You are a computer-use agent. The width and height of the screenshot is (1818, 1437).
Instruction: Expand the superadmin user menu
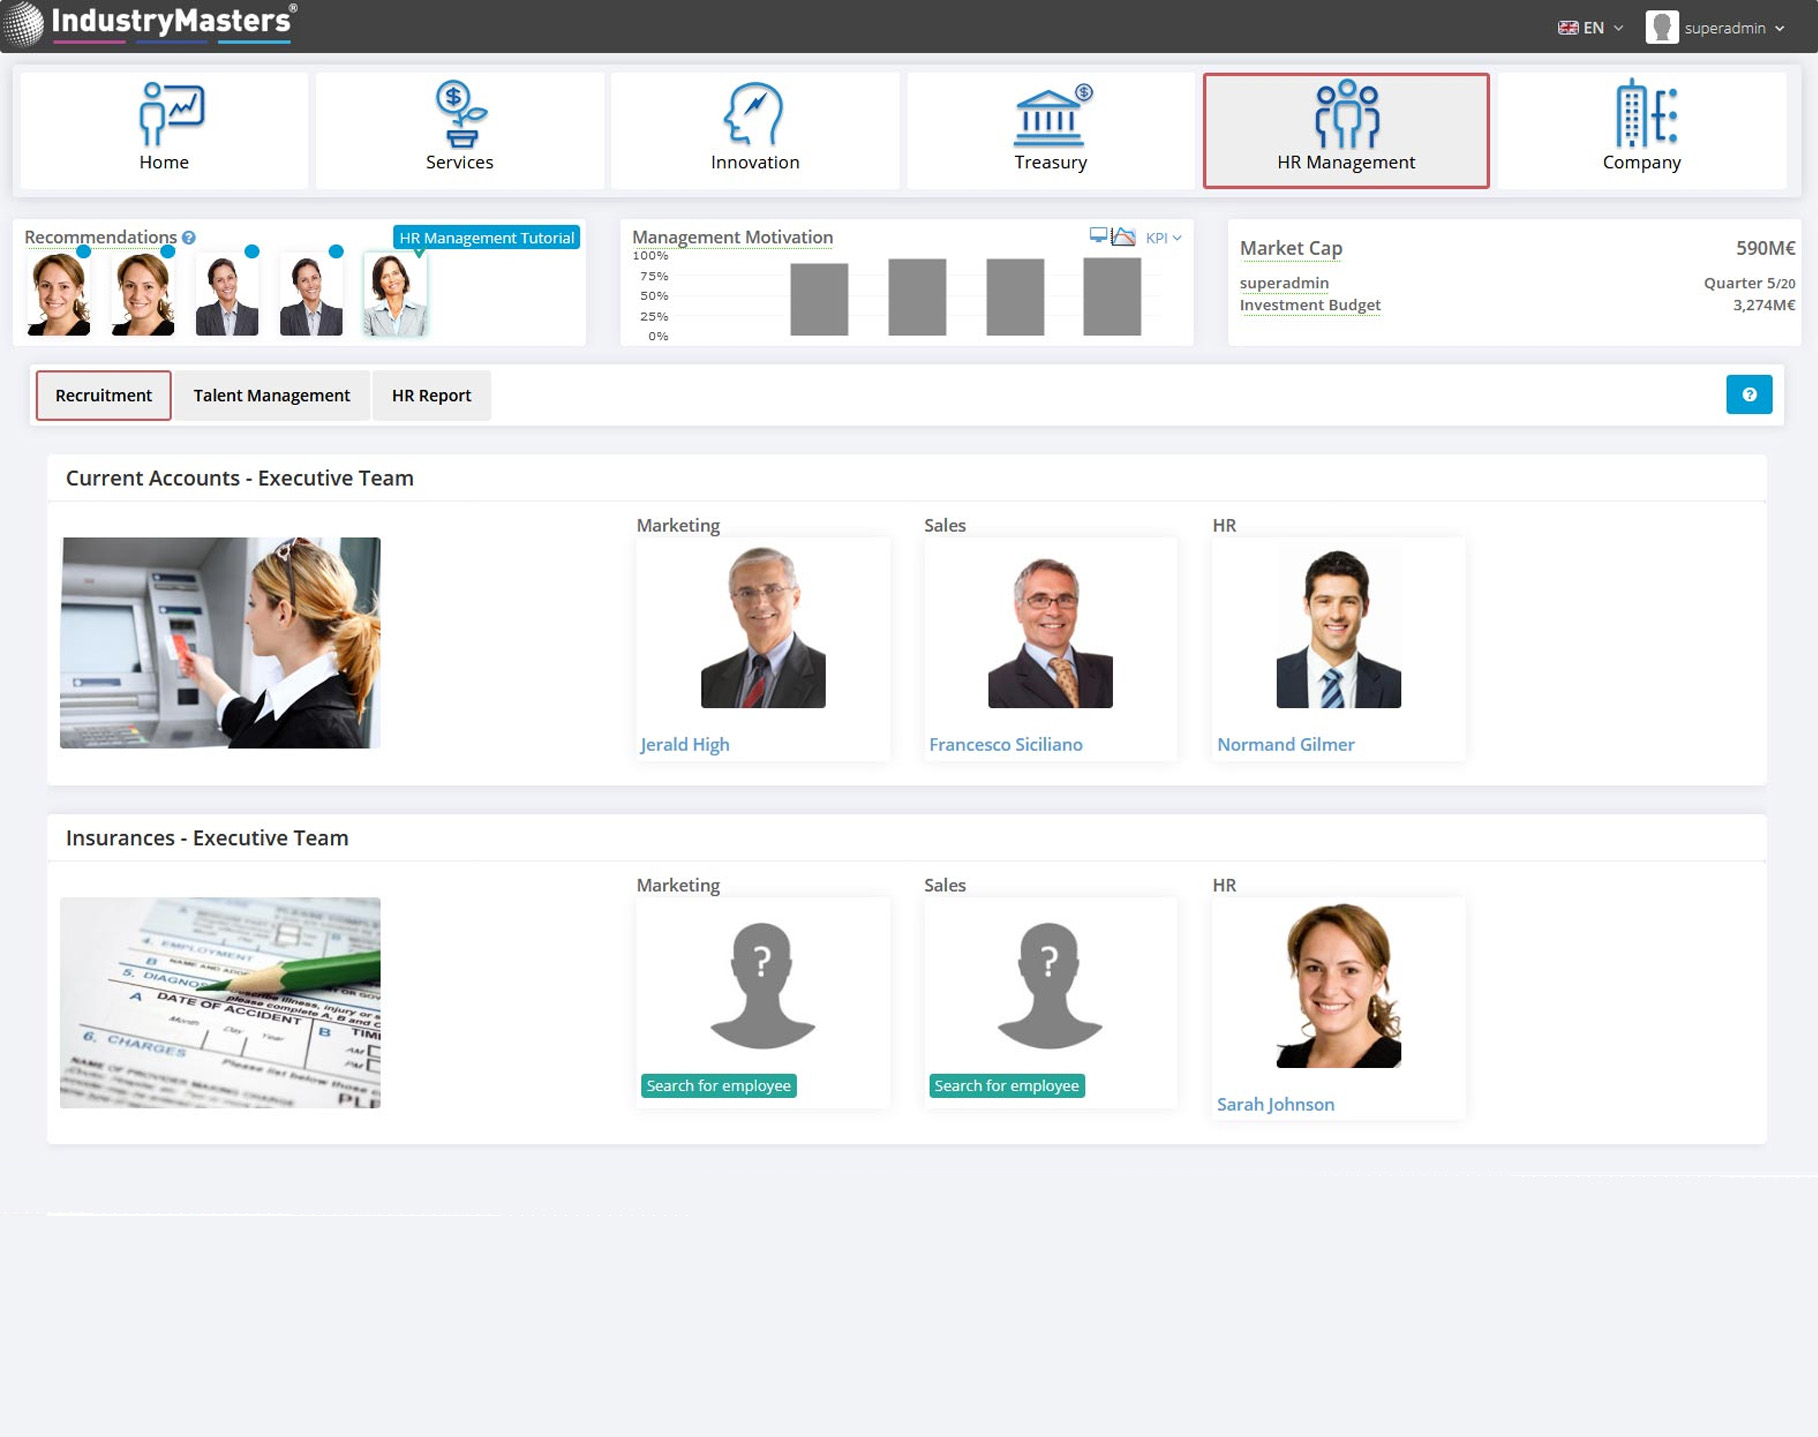point(1716,28)
